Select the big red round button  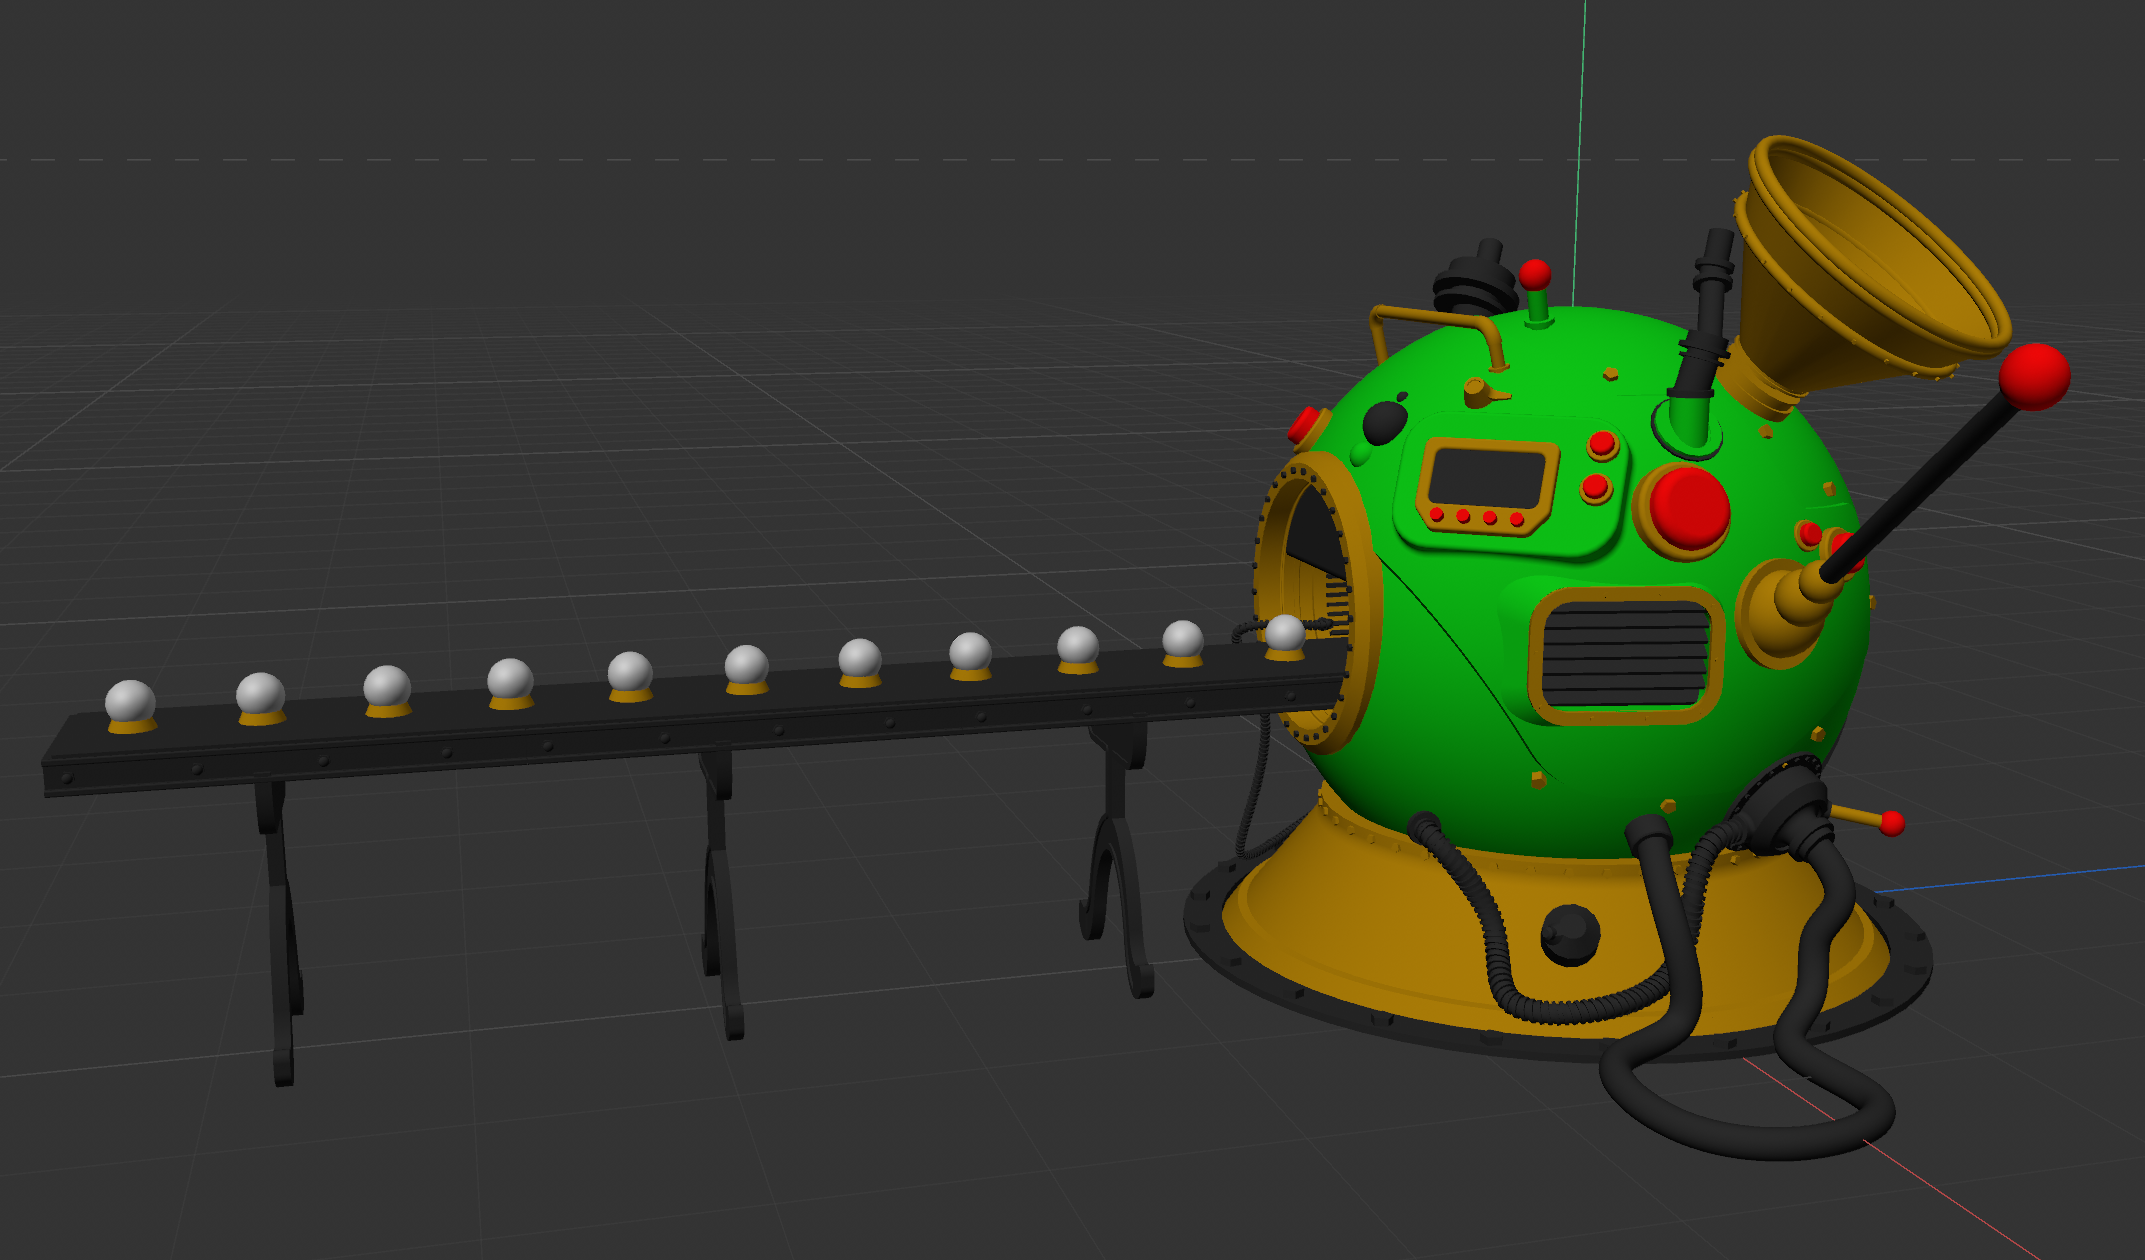[x=1689, y=507]
